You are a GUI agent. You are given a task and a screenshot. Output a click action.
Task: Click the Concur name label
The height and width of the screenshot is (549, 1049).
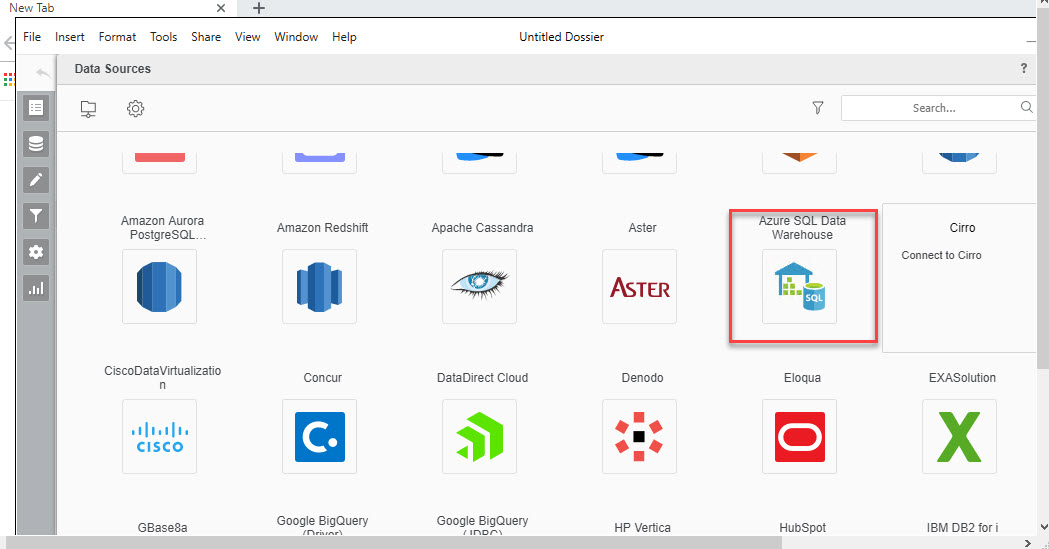pyautogui.click(x=322, y=378)
